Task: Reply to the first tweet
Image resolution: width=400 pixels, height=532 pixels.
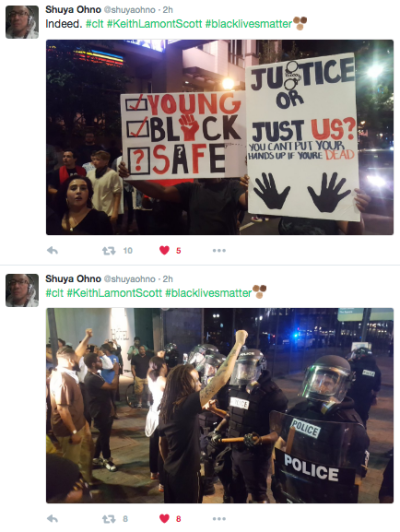Action: tap(52, 251)
